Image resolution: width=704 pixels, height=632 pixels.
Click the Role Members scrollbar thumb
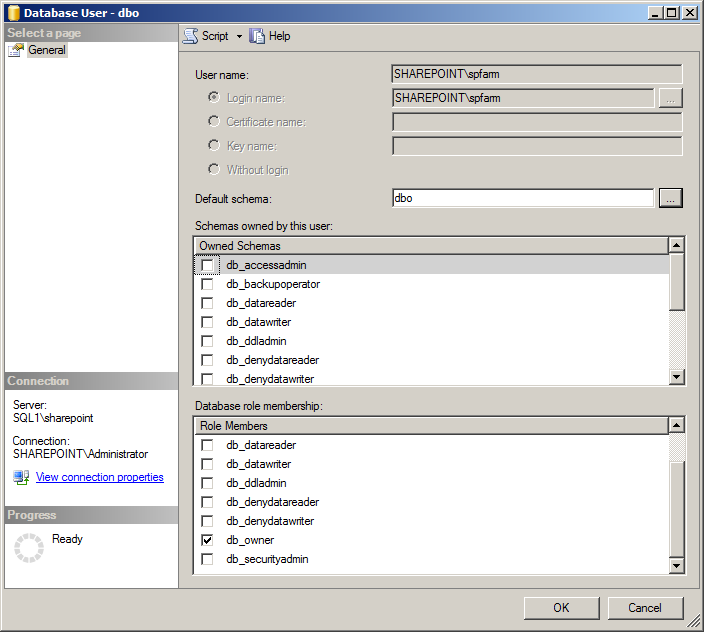(x=676, y=509)
